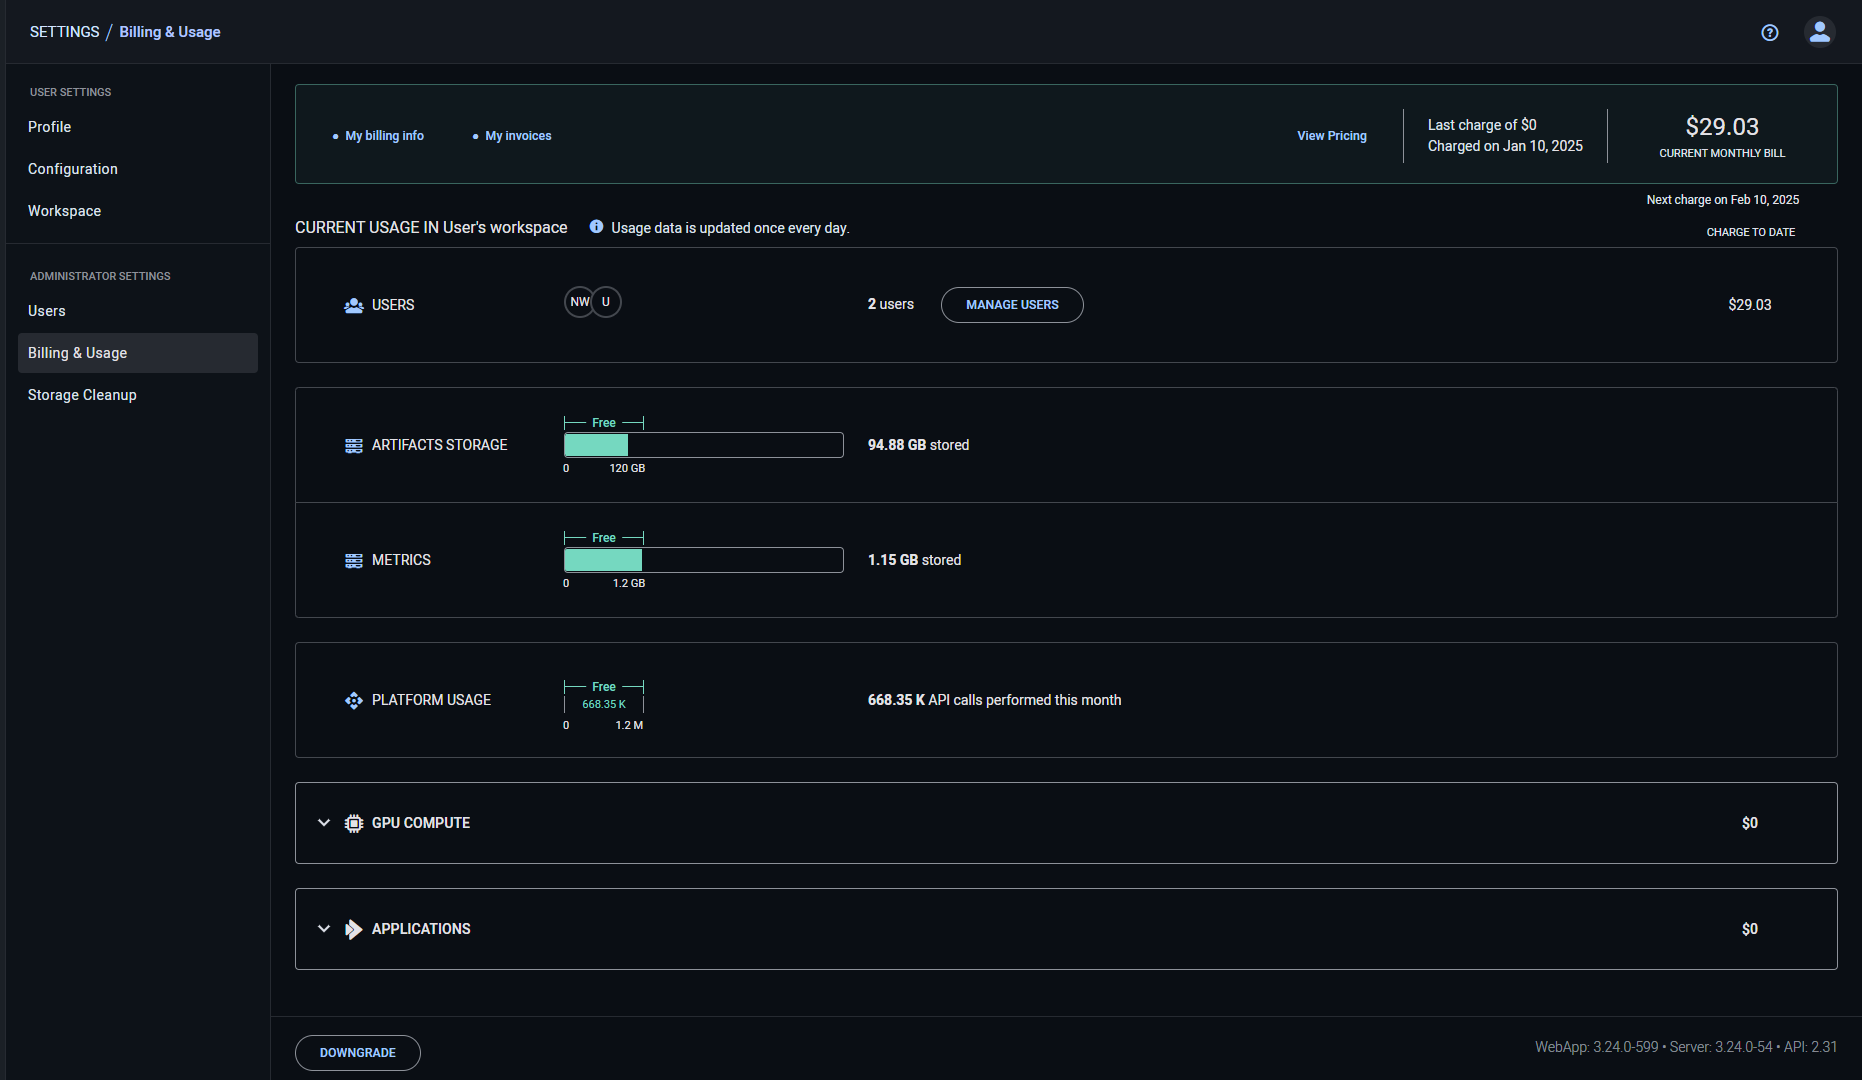Click the Applications icon
The width and height of the screenshot is (1862, 1080).
tap(353, 929)
